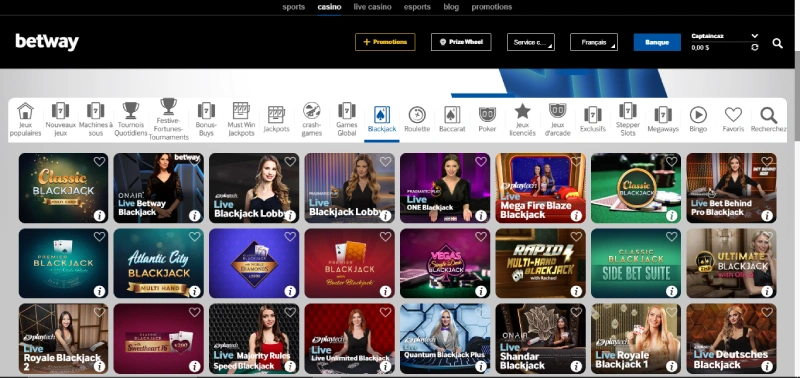
Task: Select the Bonus-Buys category
Action: click(x=206, y=119)
